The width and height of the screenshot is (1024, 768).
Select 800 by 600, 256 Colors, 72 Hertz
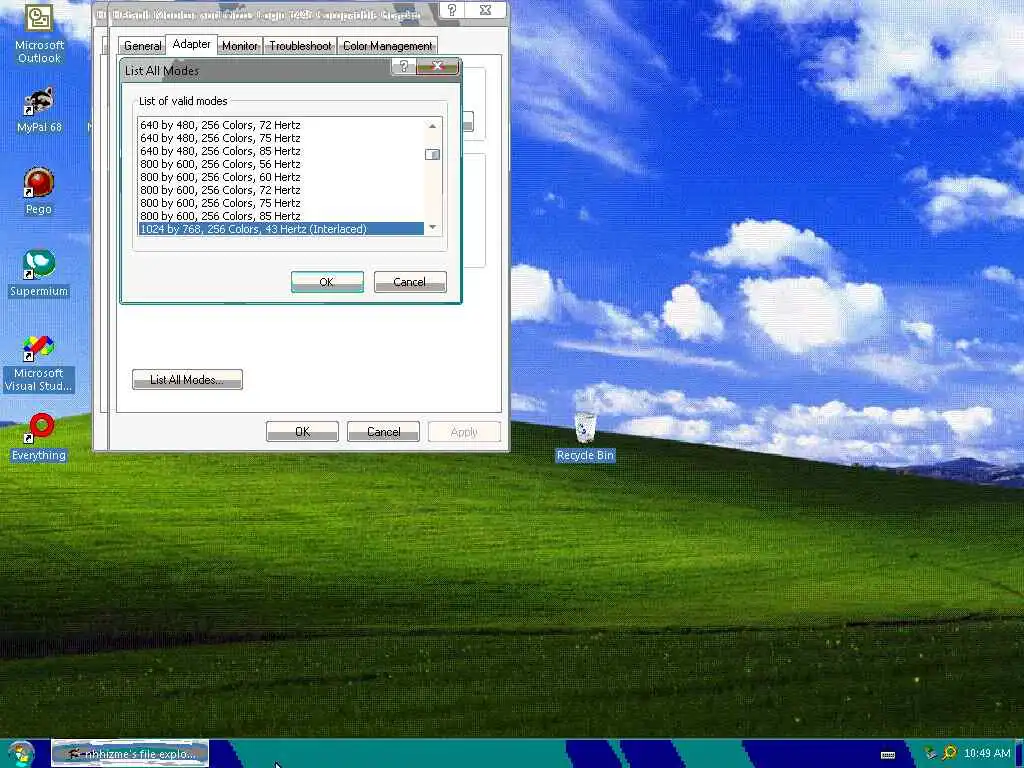click(x=281, y=190)
